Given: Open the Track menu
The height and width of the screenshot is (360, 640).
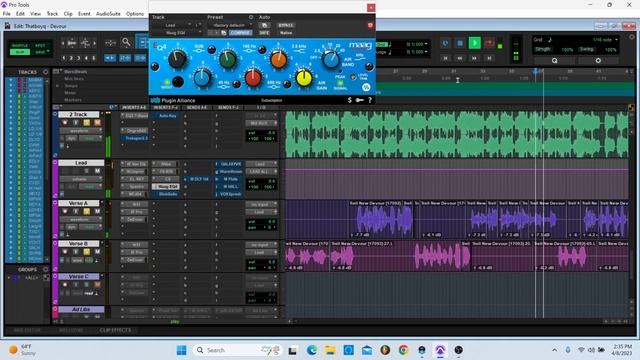Looking at the screenshot, I should tap(52, 14).
